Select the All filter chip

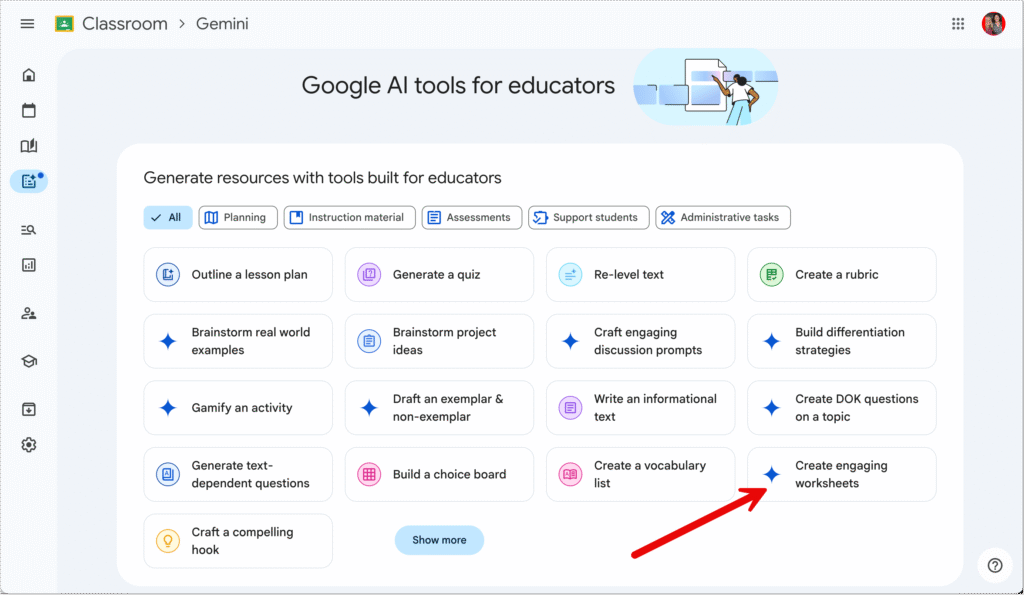(168, 217)
